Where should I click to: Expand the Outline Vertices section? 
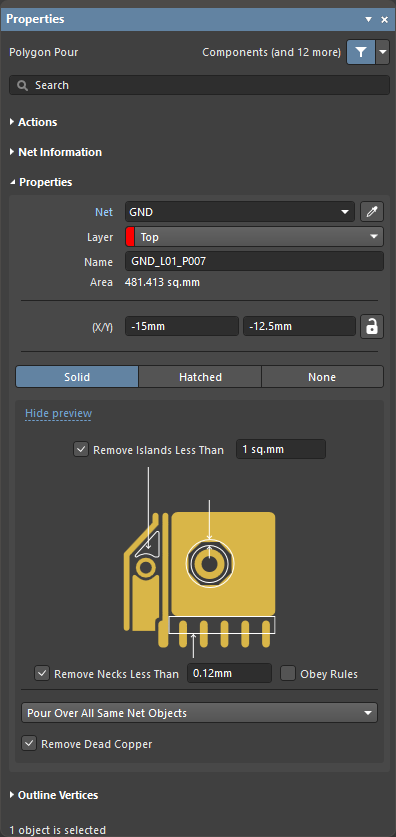click(x=54, y=795)
